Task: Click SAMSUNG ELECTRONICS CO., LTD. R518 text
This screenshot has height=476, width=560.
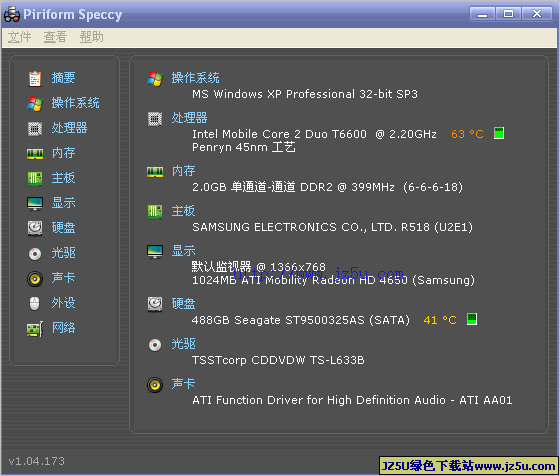Action: click(332, 227)
